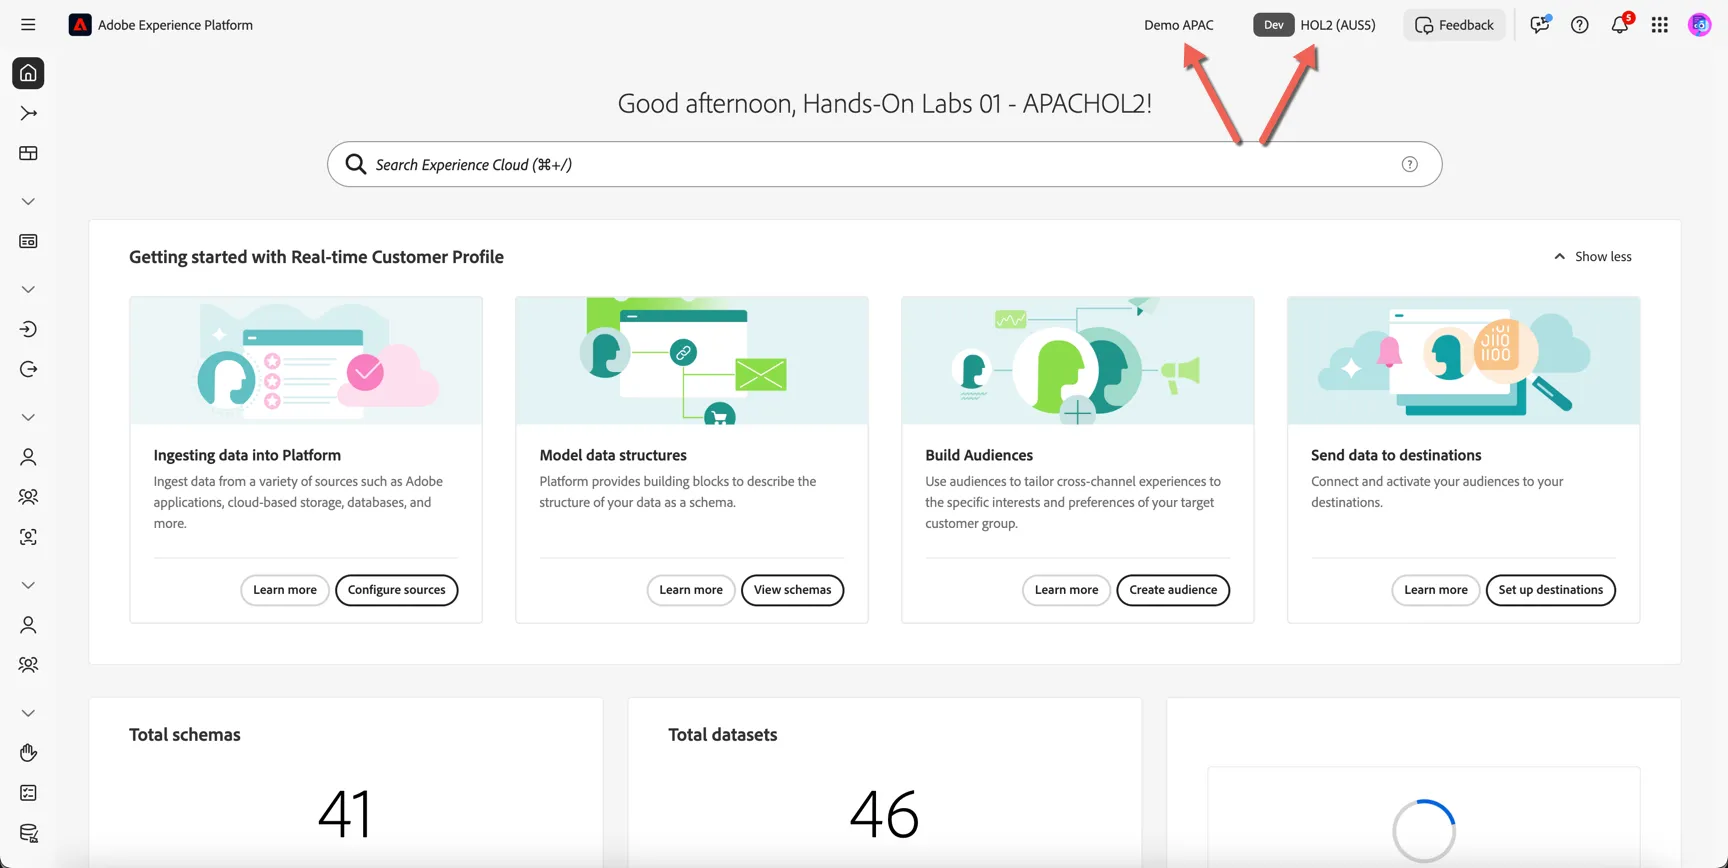Collapse the Getting started section with Show less

click(x=1593, y=257)
